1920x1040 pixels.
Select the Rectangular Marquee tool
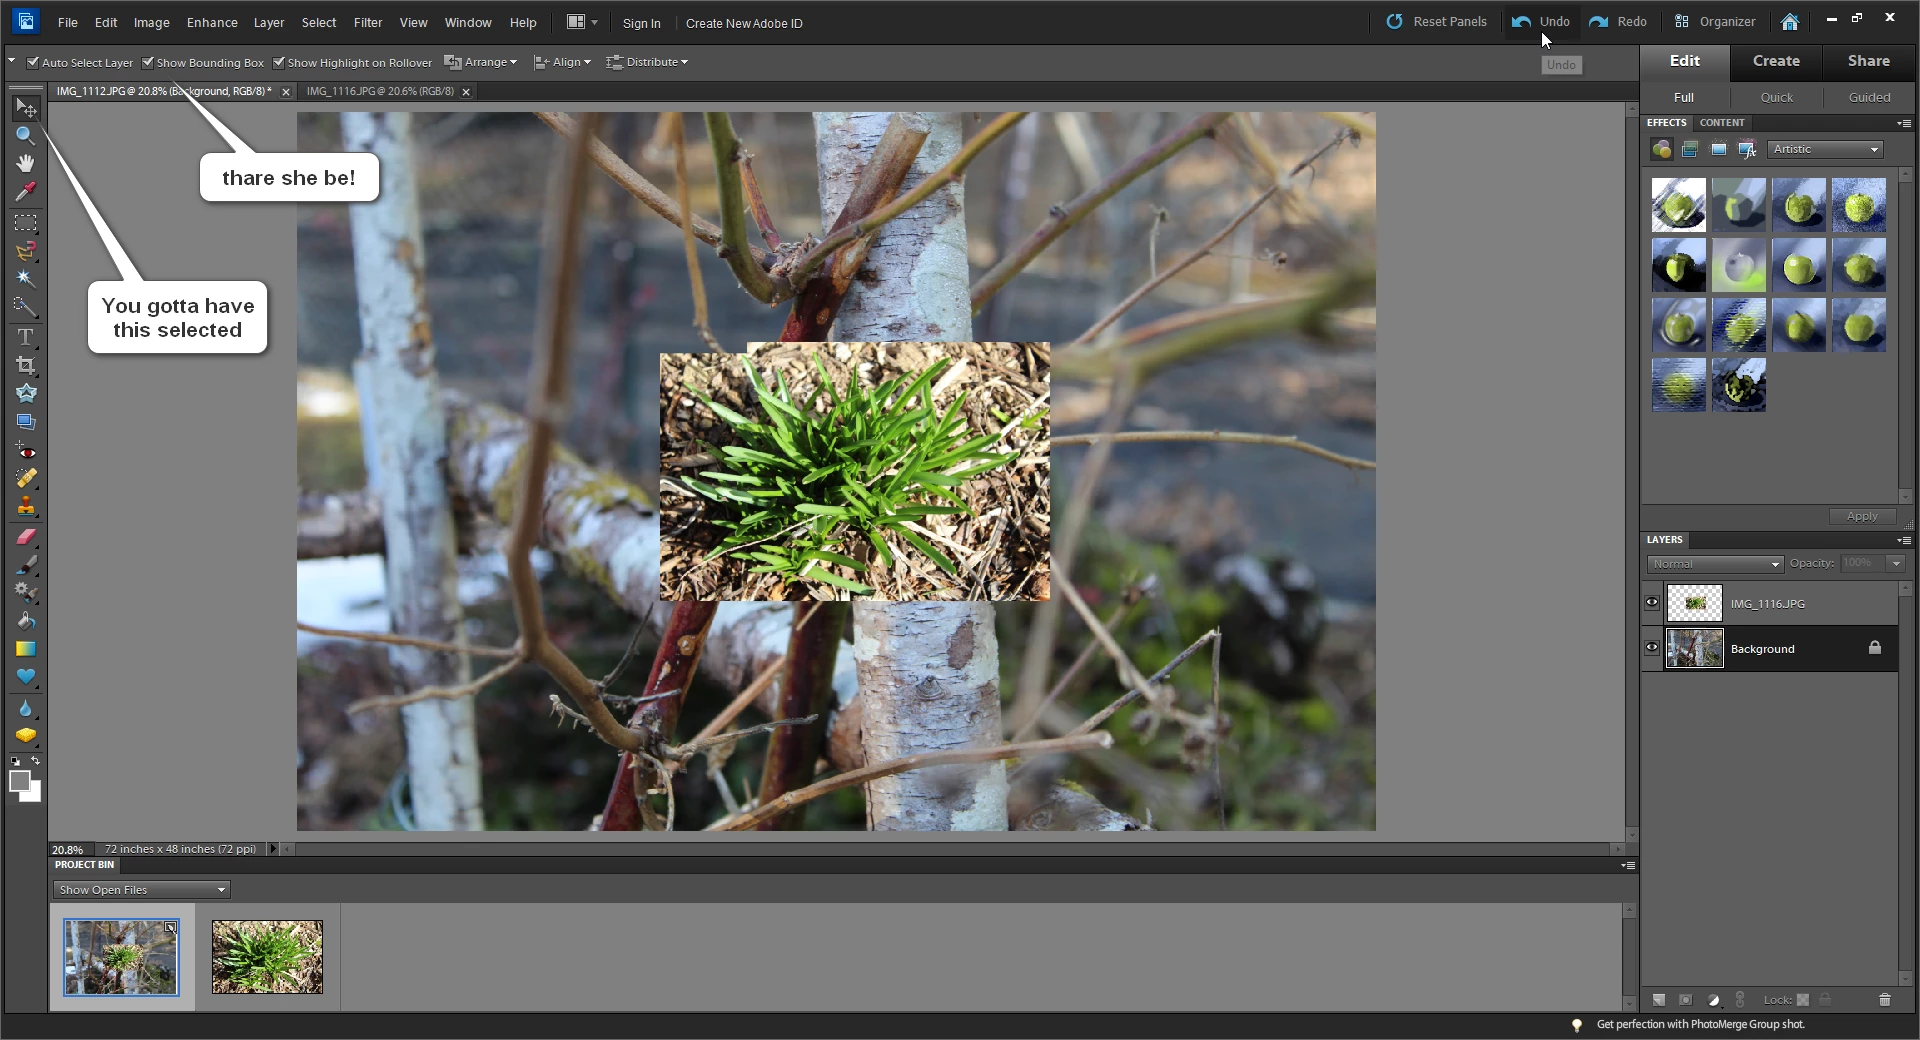[x=26, y=223]
